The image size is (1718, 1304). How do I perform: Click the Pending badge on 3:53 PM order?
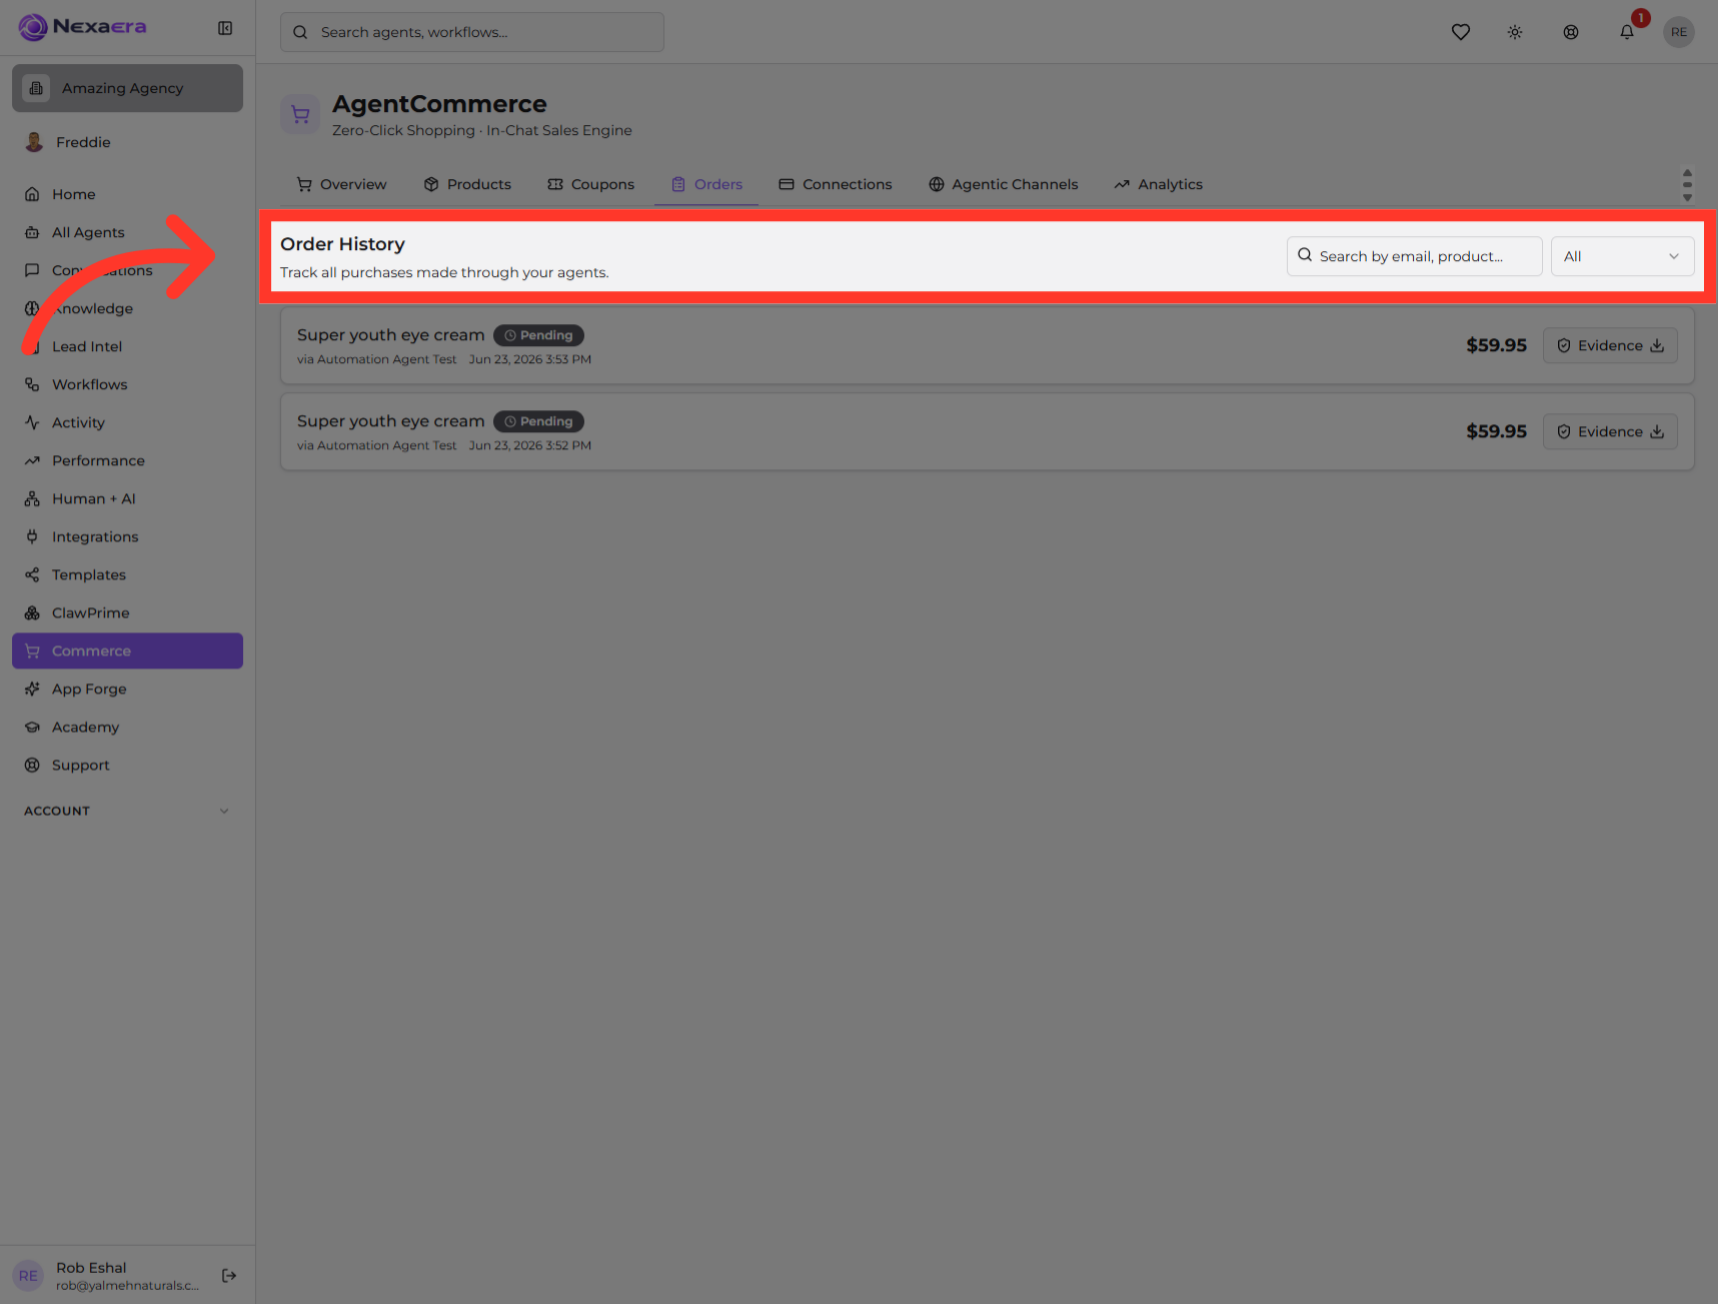pos(538,335)
